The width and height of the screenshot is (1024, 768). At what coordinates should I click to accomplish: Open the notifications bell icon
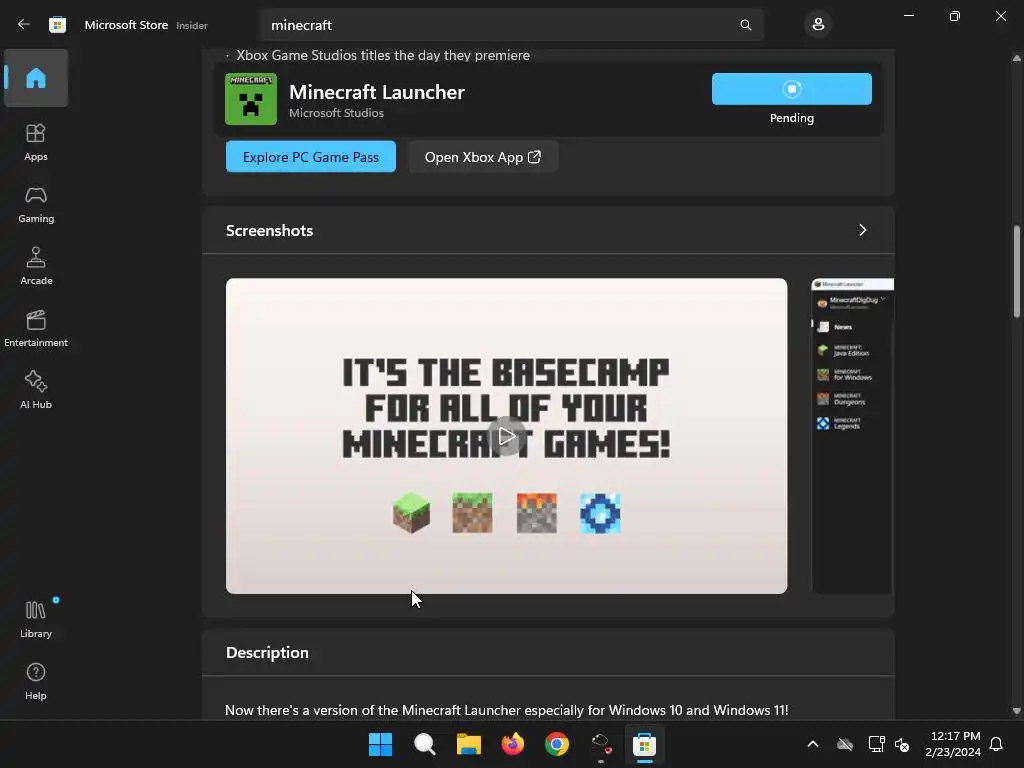996,744
